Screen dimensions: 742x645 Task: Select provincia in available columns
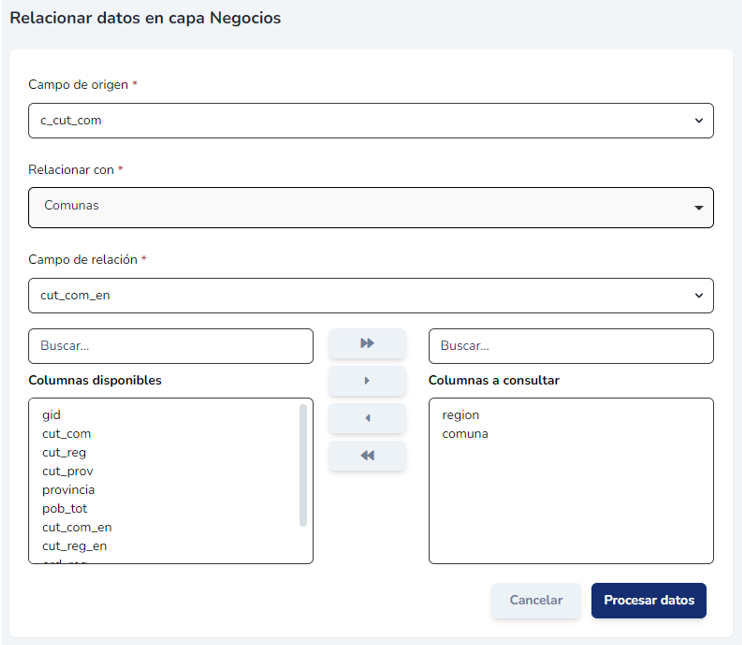pyautogui.click(x=68, y=490)
